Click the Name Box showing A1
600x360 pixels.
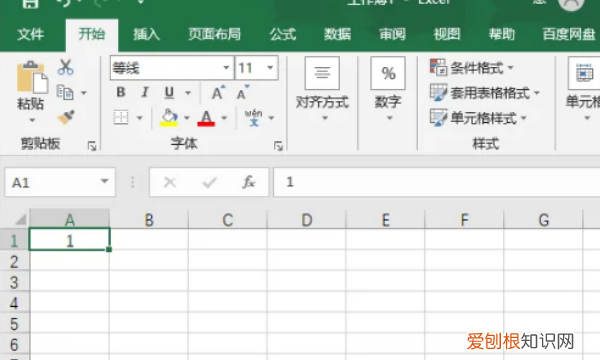[52, 182]
